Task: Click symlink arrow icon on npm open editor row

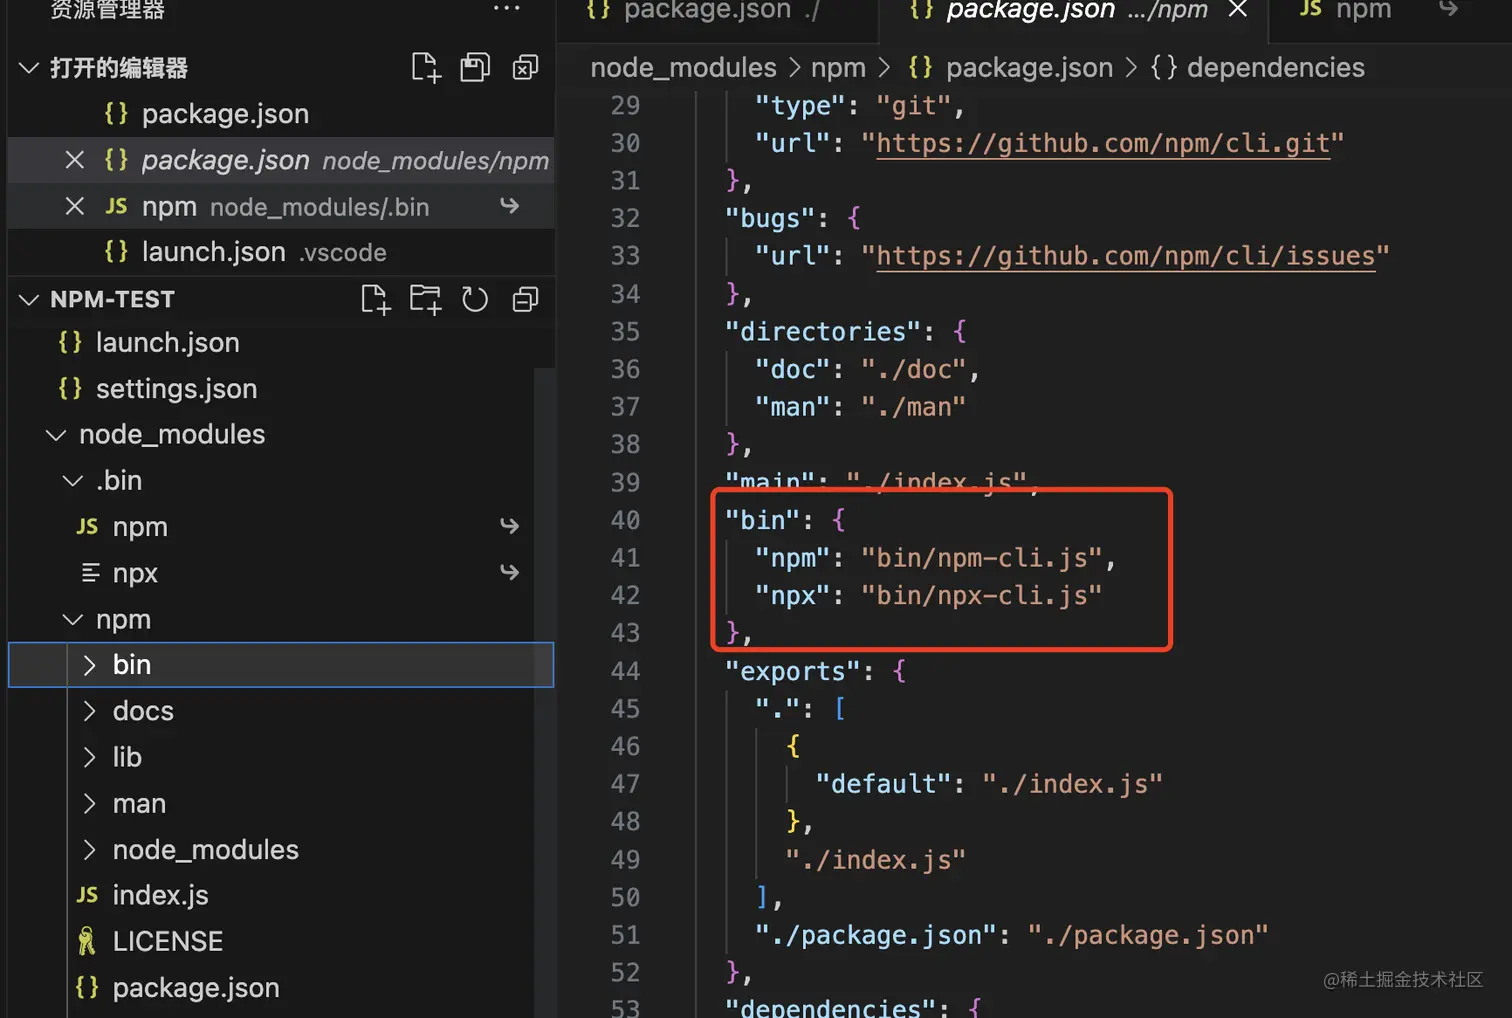Action: coord(510,205)
